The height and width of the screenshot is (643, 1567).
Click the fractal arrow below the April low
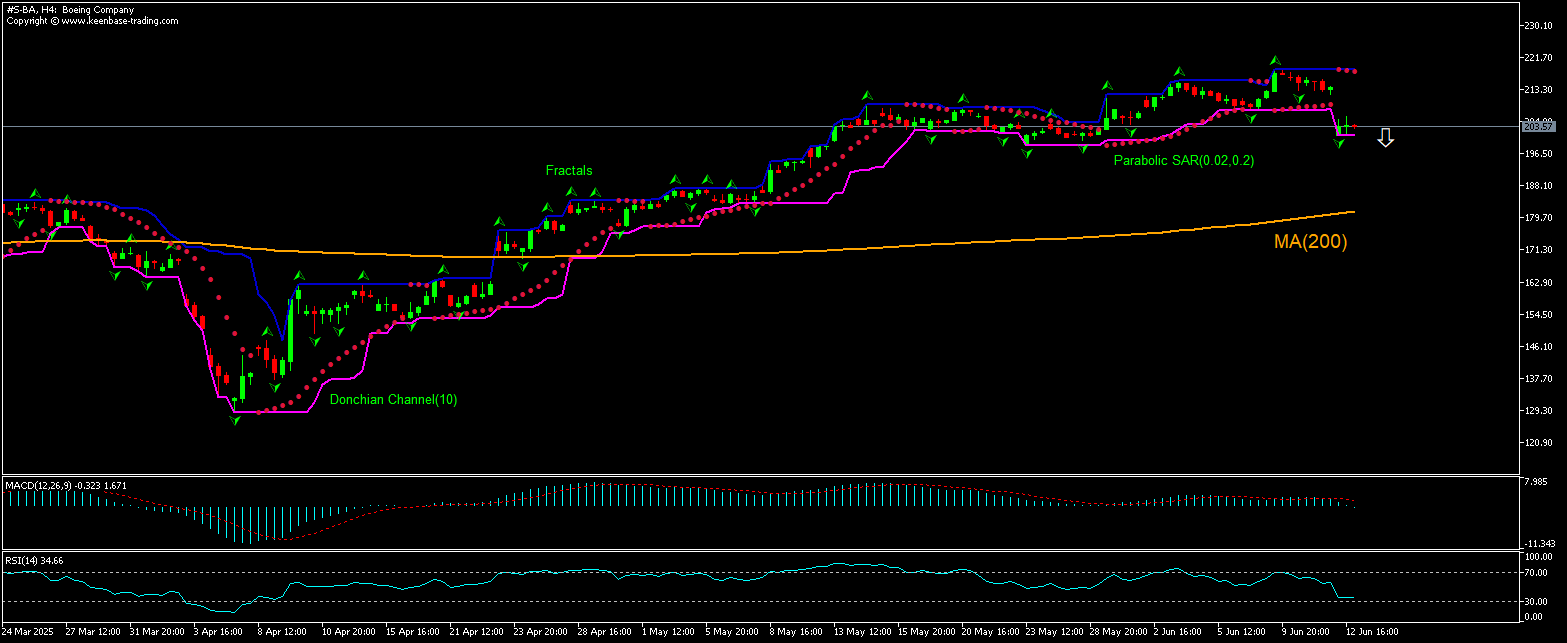(x=235, y=421)
